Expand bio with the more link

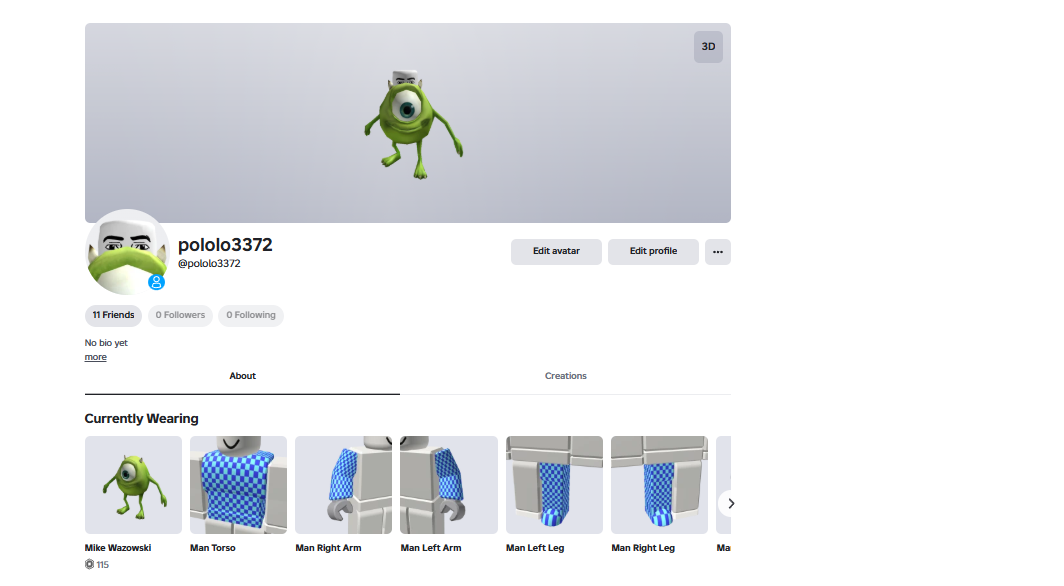[96, 357]
